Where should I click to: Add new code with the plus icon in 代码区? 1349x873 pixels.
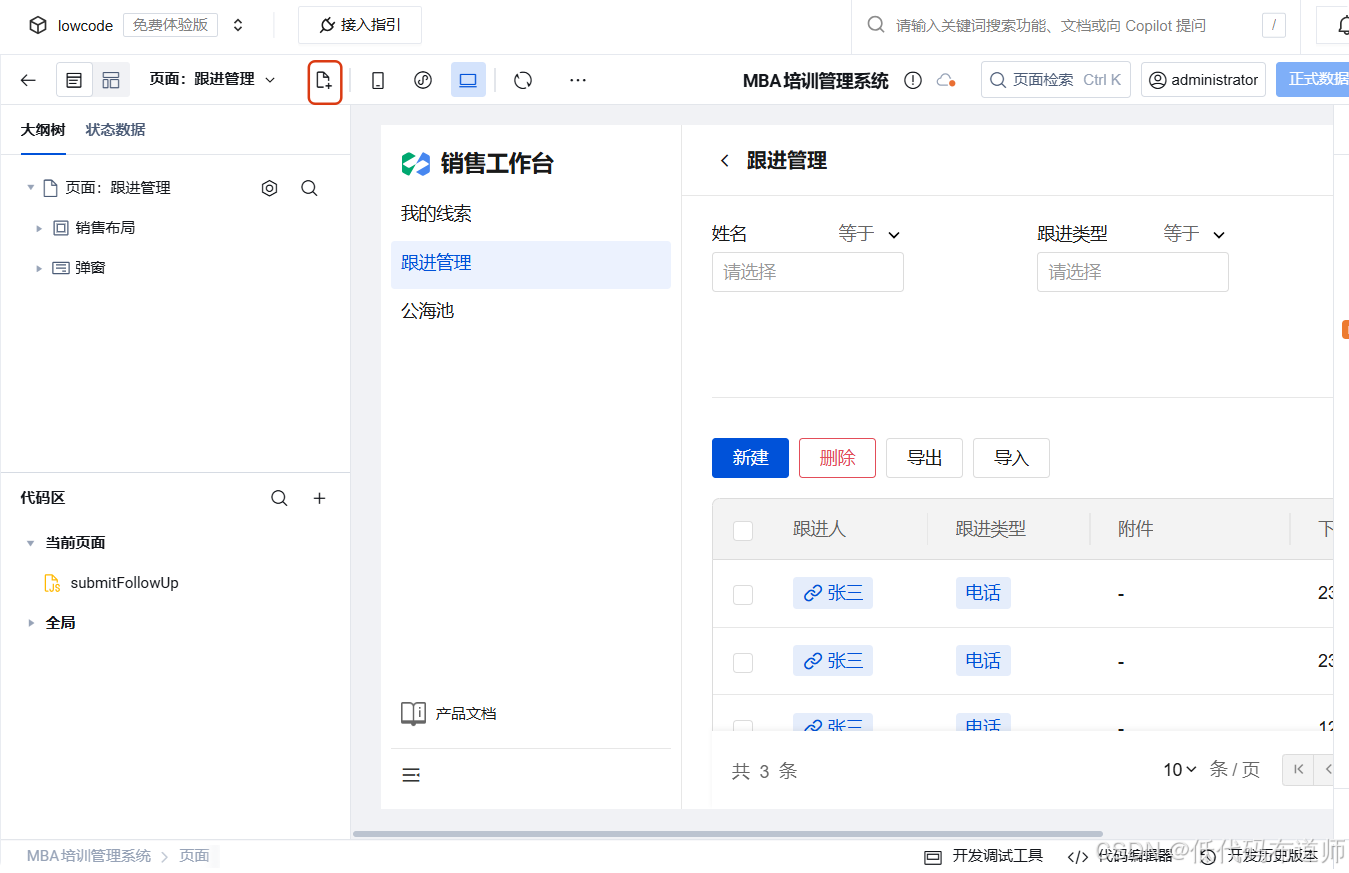(319, 497)
